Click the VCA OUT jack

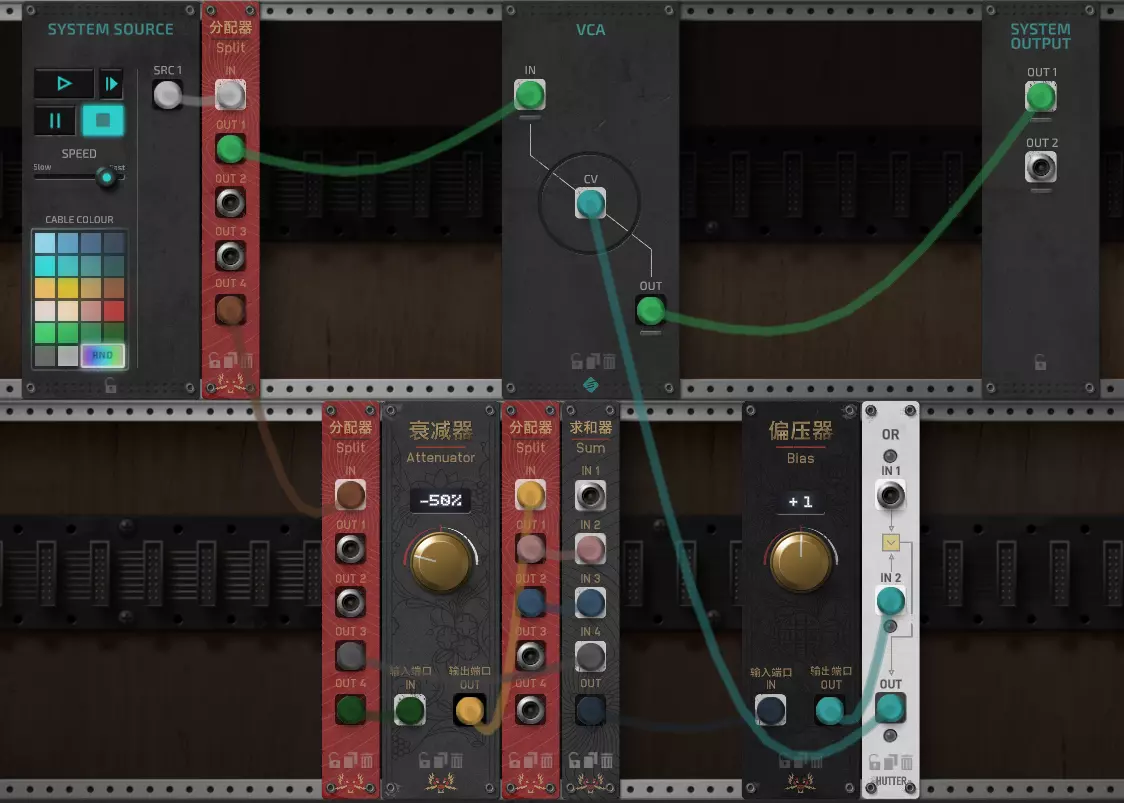click(651, 310)
